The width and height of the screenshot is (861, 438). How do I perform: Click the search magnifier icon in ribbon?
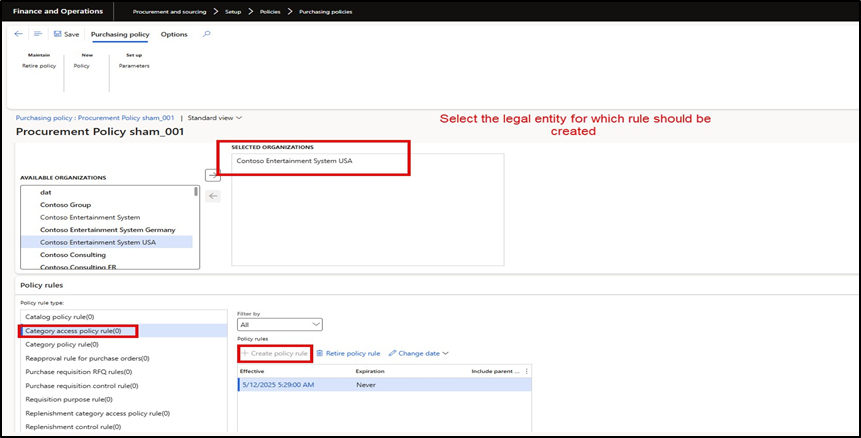[x=207, y=34]
